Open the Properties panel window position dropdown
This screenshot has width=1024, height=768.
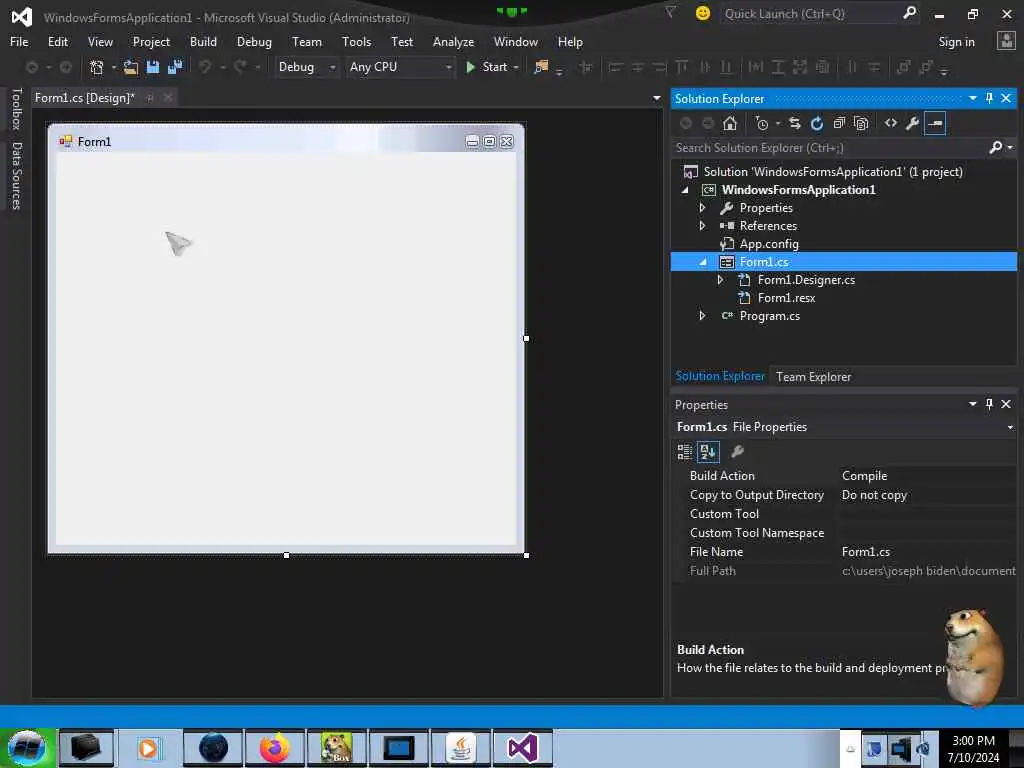pyautogui.click(x=972, y=404)
